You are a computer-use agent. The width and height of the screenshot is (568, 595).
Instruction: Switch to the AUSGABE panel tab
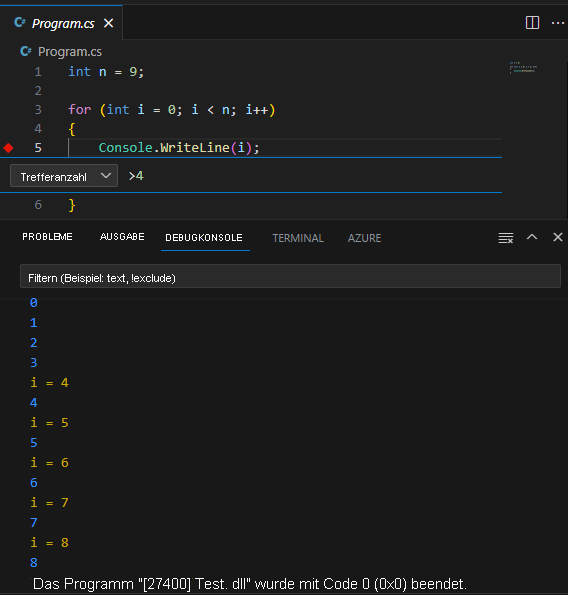[x=122, y=237]
